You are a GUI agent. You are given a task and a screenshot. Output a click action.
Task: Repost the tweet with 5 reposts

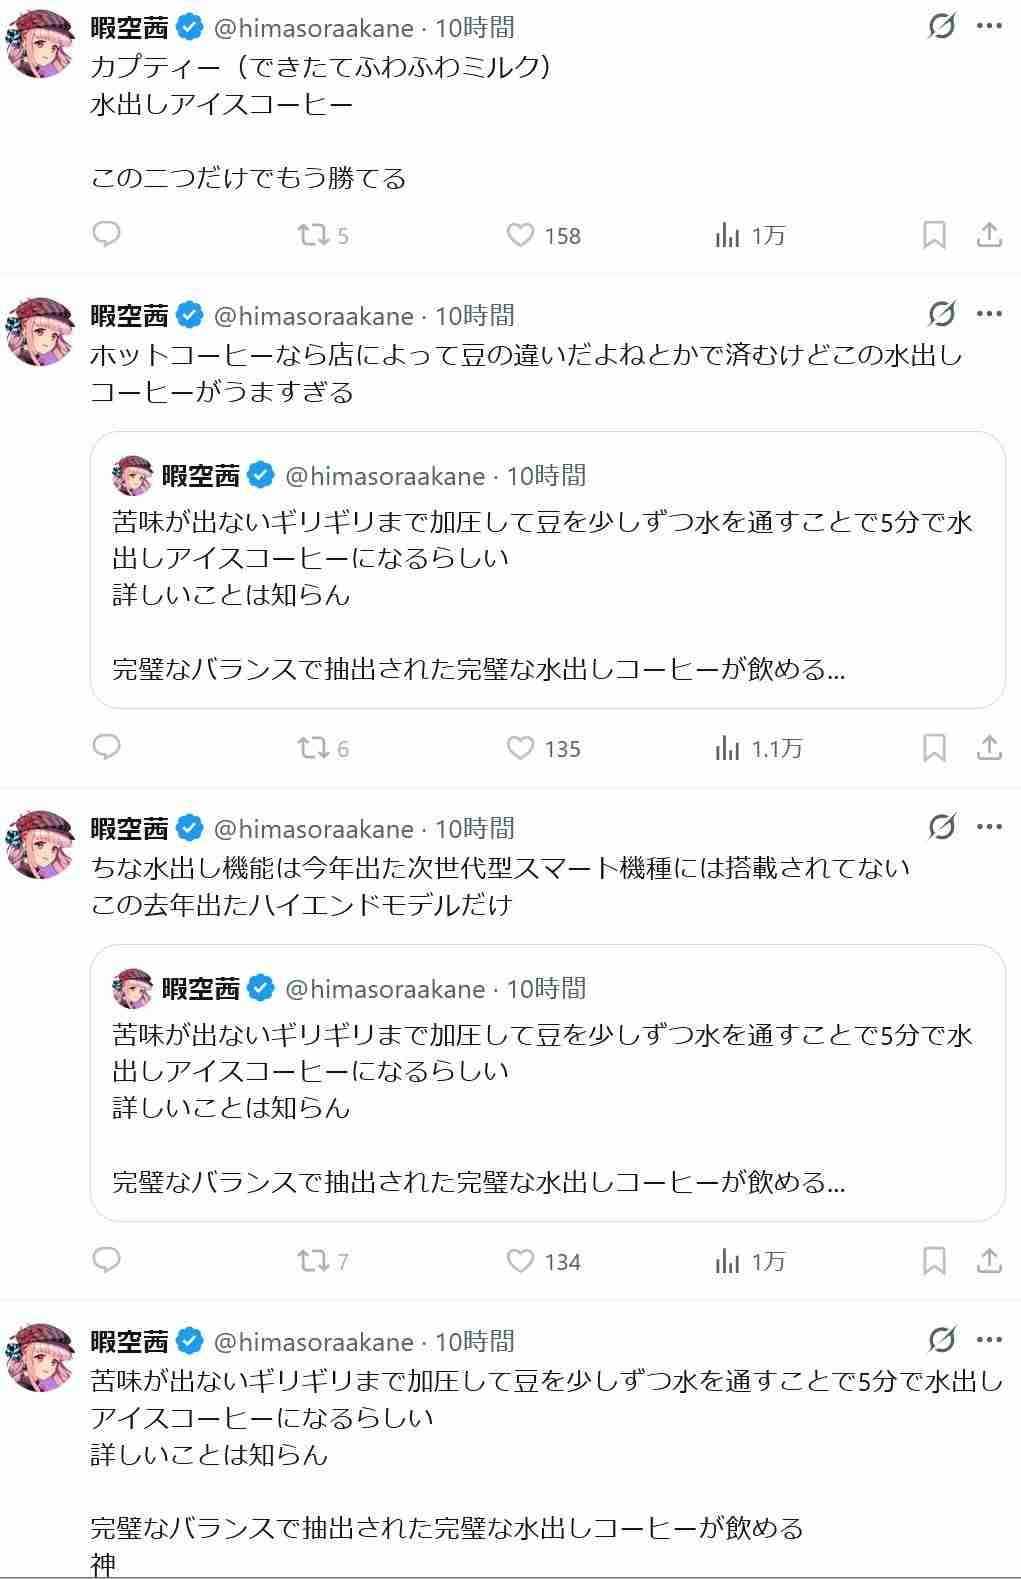pyautogui.click(x=314, y=235)
